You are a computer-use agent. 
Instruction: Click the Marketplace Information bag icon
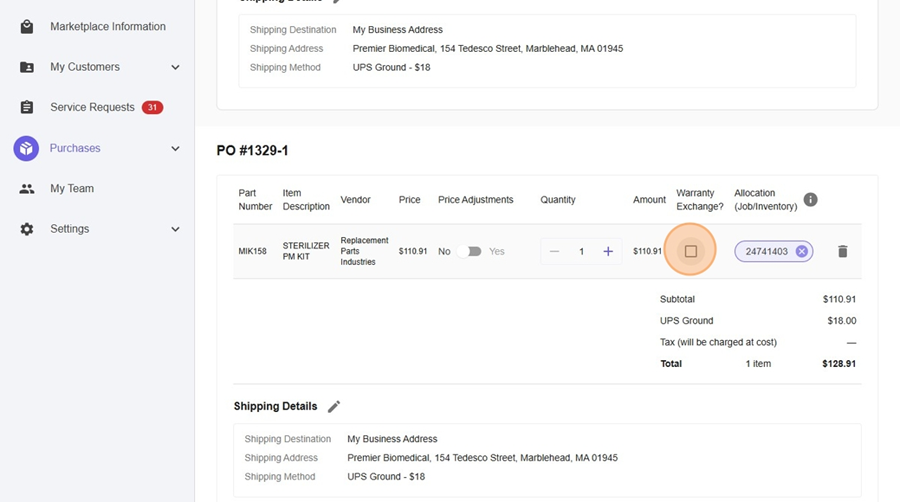click(x=27, y=27)
